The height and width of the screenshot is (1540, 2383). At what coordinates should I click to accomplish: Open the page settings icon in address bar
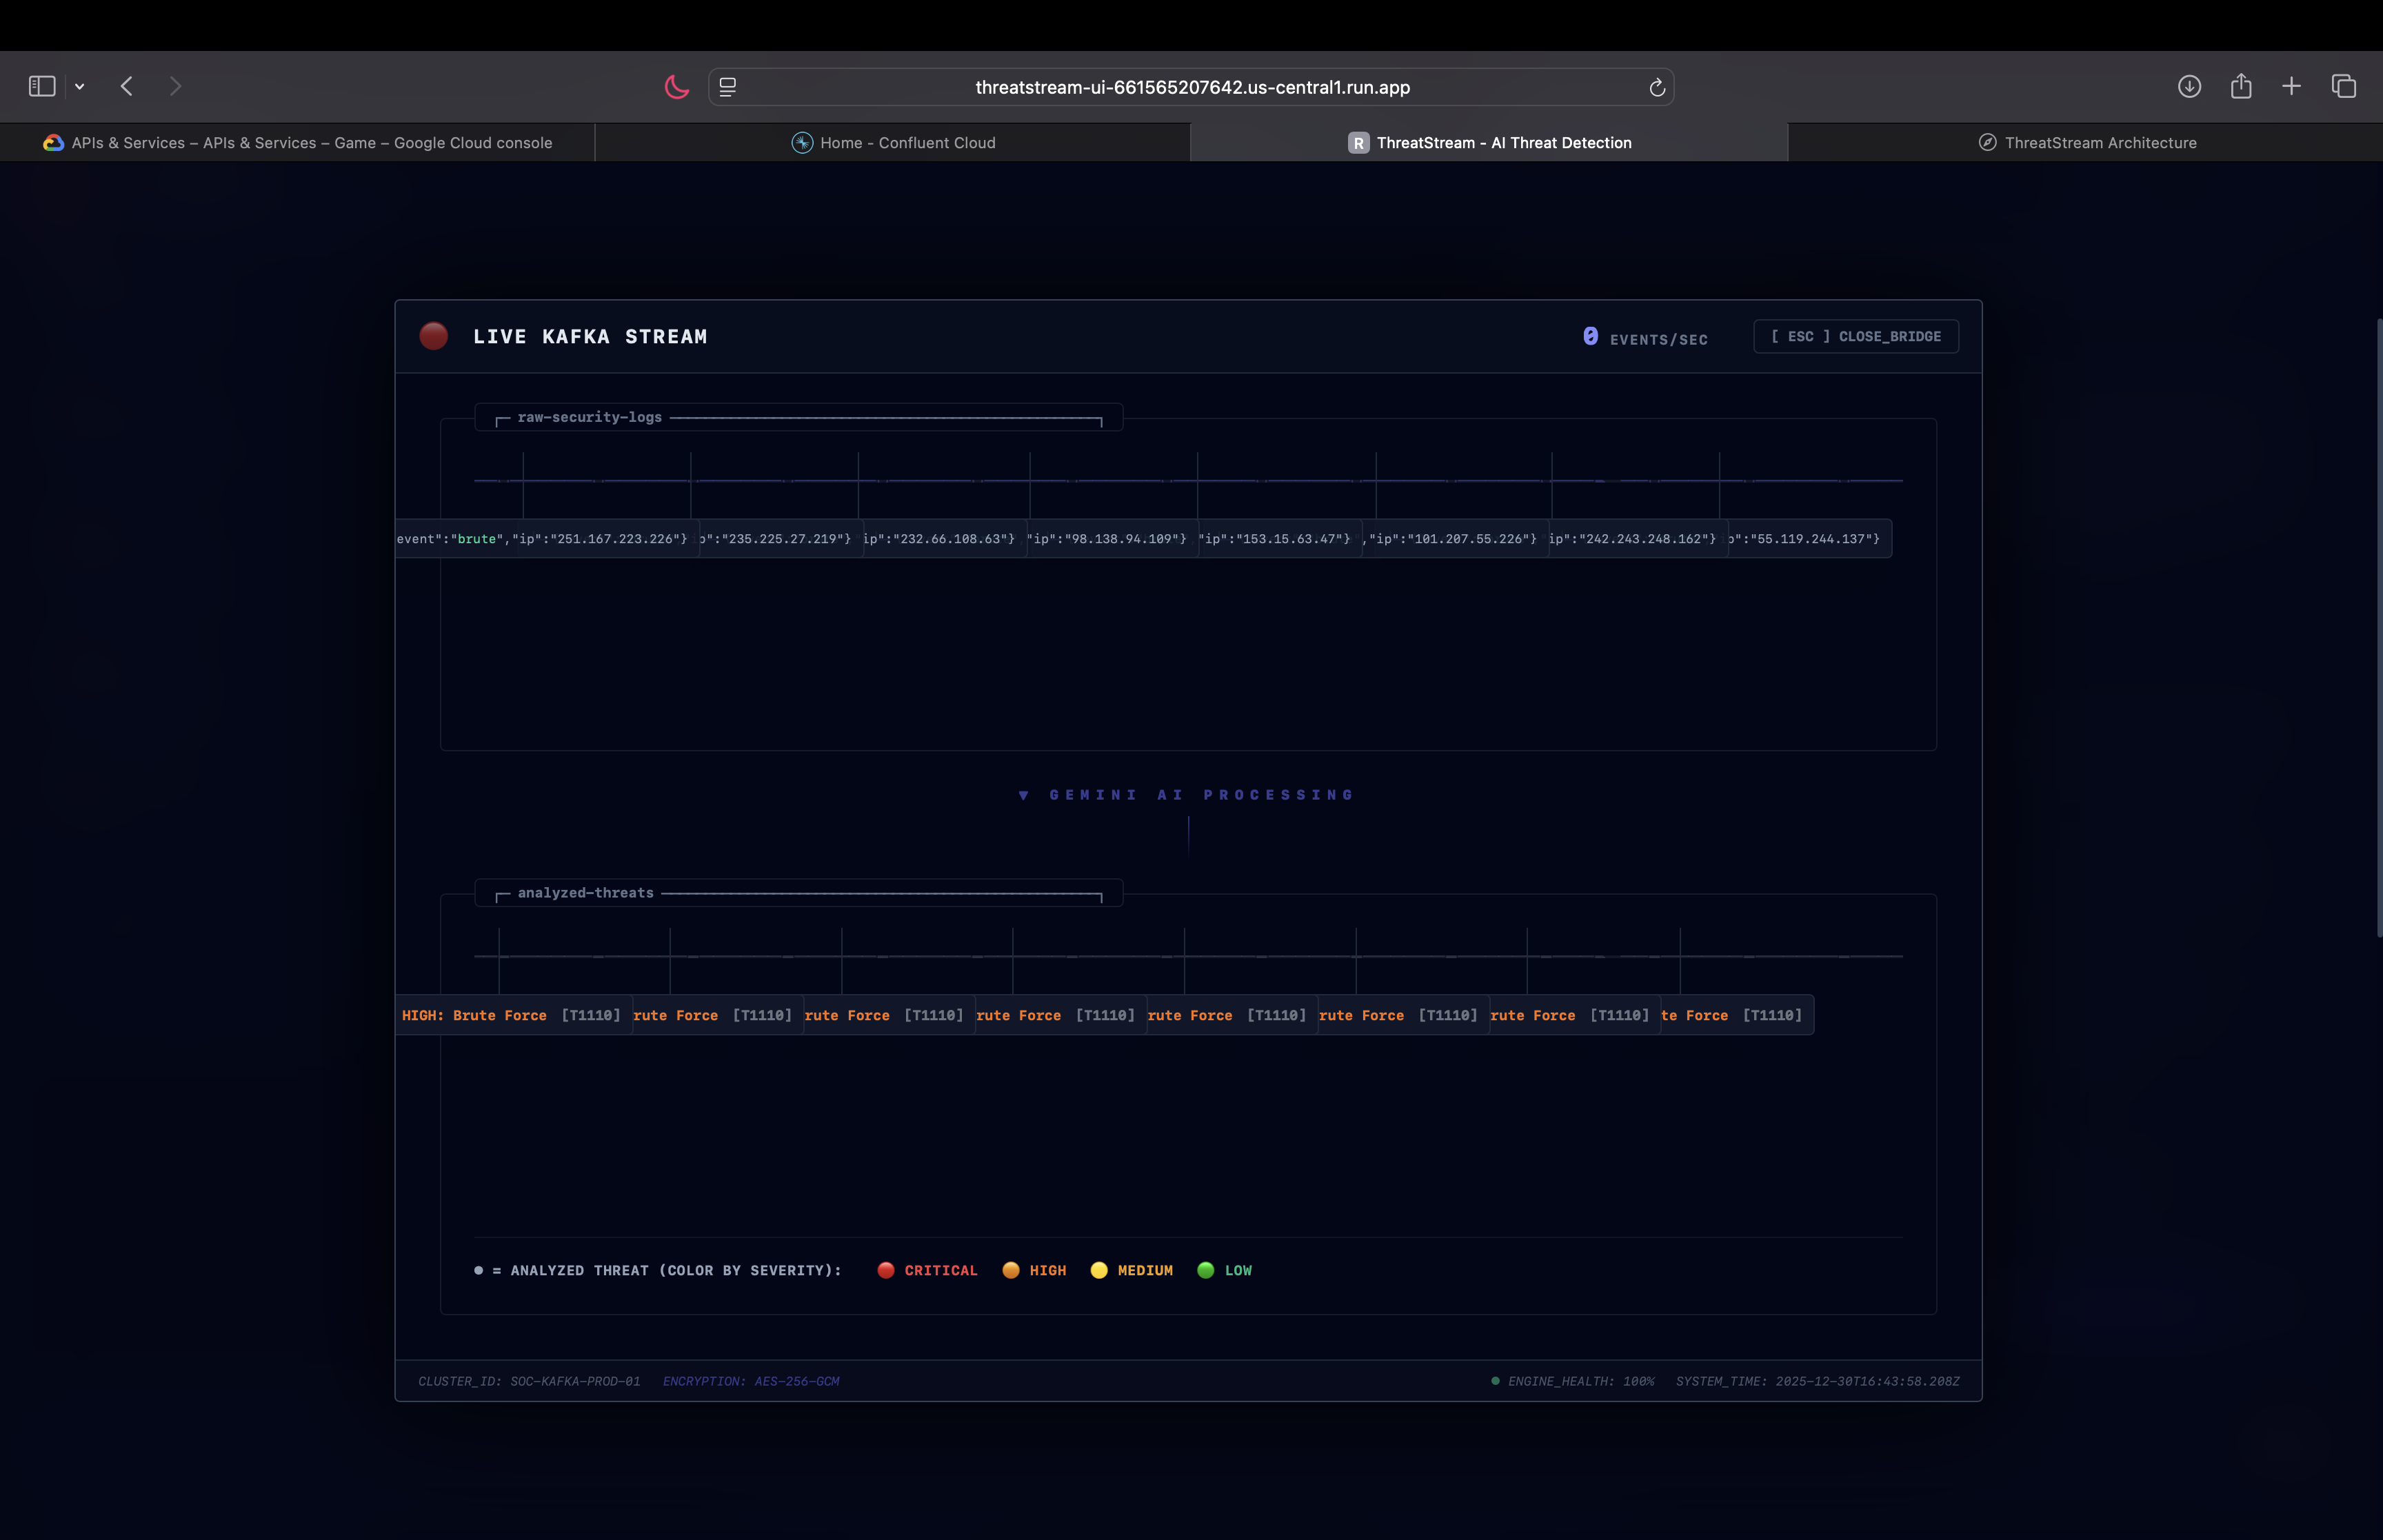tap(728, 87)
